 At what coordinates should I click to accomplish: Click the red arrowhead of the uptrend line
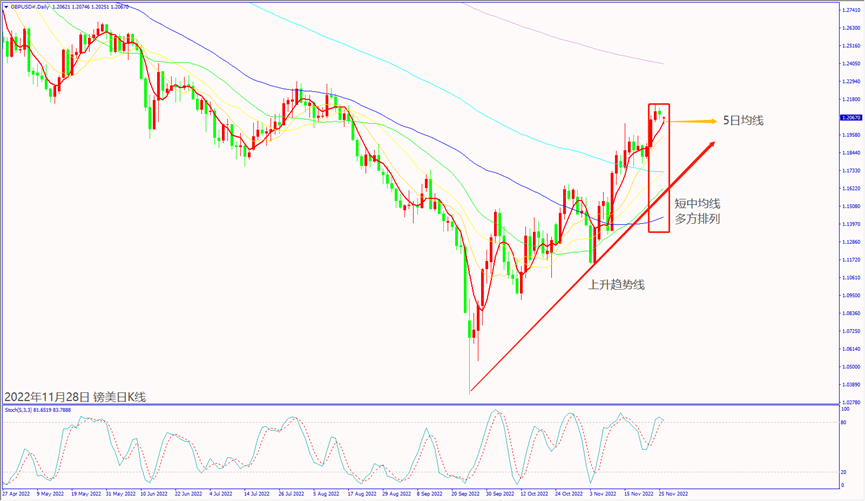(x=709, y=147)
